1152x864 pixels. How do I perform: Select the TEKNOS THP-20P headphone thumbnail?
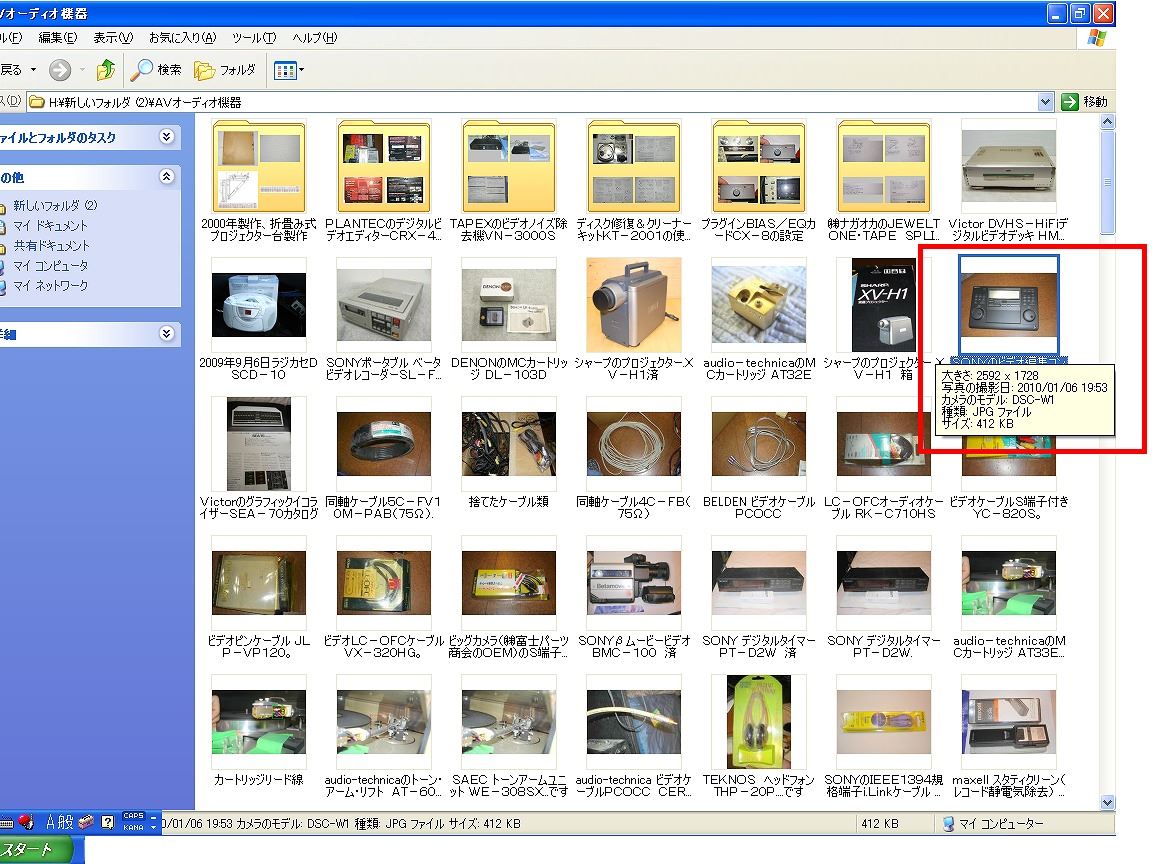[x=758, y=721]
